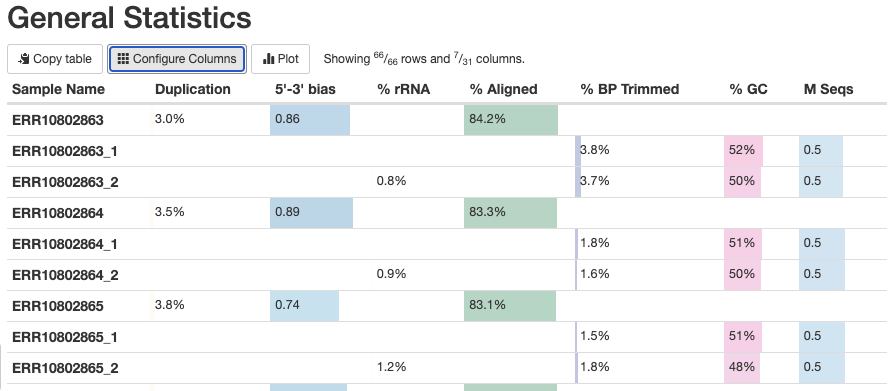Click the bar chart icon on Plot
This screenshot has width=896, height=391.
pos(269,59)
